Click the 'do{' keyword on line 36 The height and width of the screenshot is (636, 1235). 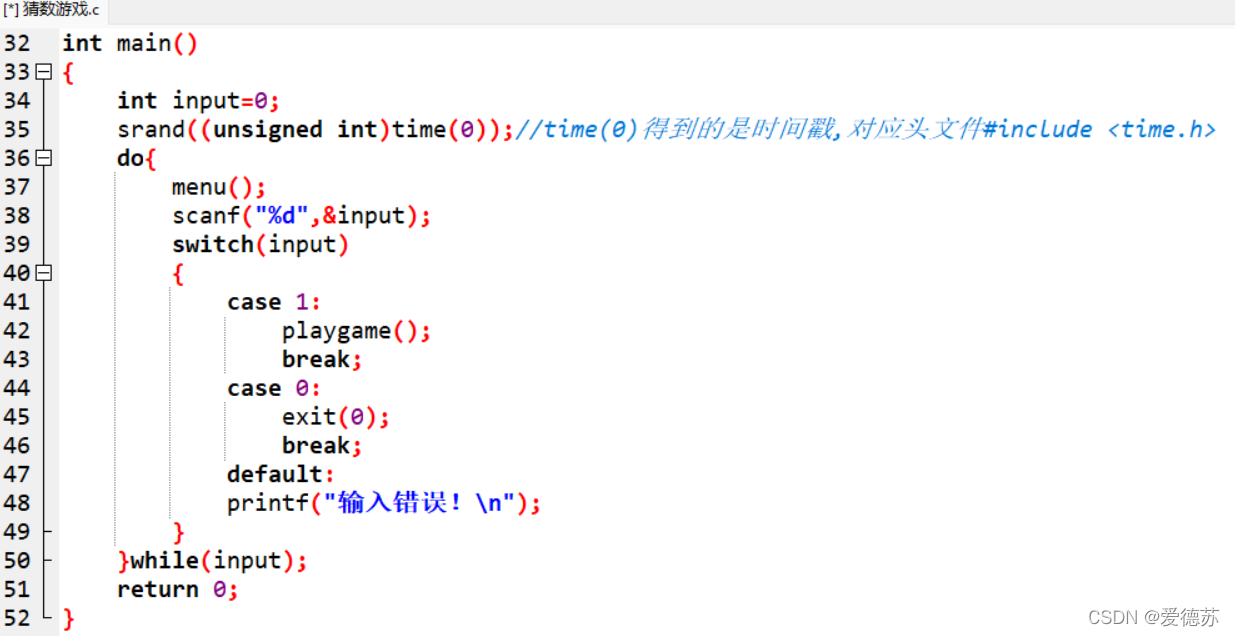(137, 159)
